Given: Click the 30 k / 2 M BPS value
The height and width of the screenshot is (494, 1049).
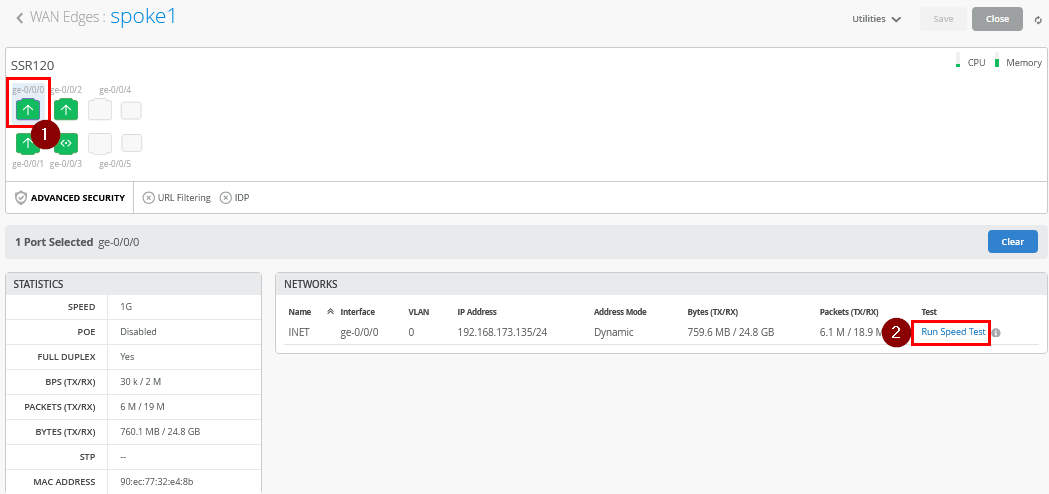Looking at the screenshot, I should click(x=140, y=382).
